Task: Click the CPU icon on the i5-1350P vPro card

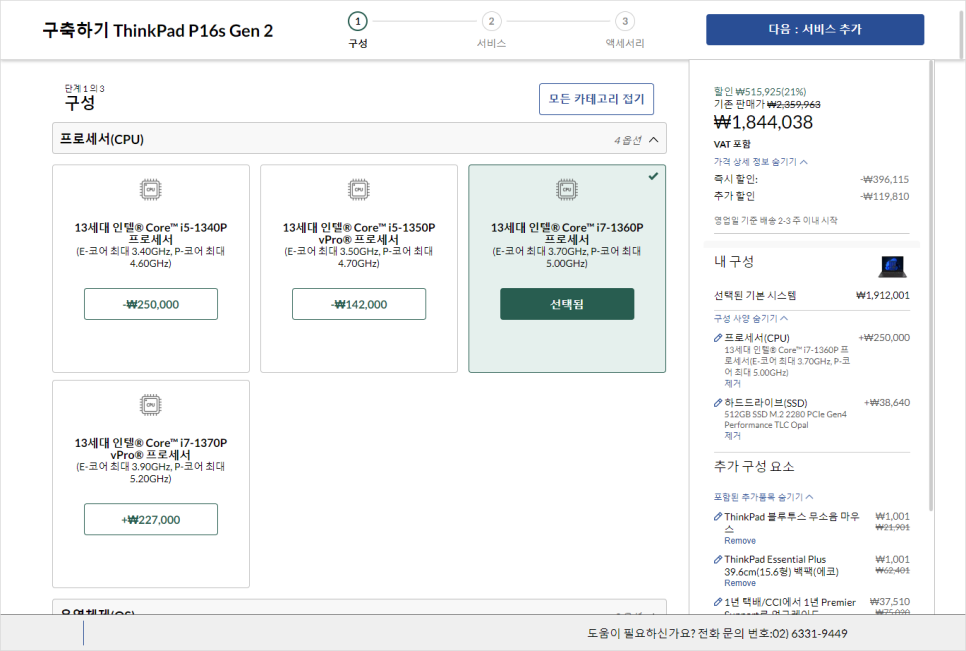Action: [x=359, y=190]
